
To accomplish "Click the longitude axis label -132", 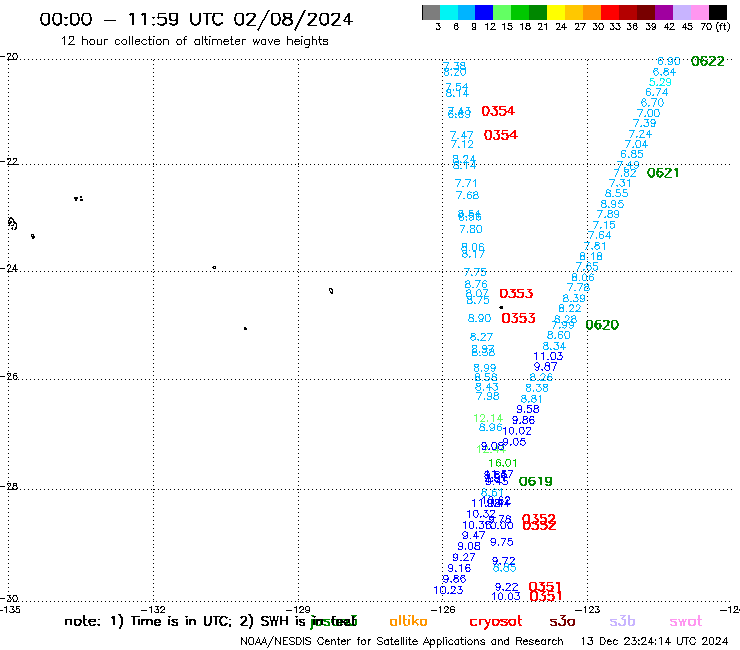I will click(153, 609).
